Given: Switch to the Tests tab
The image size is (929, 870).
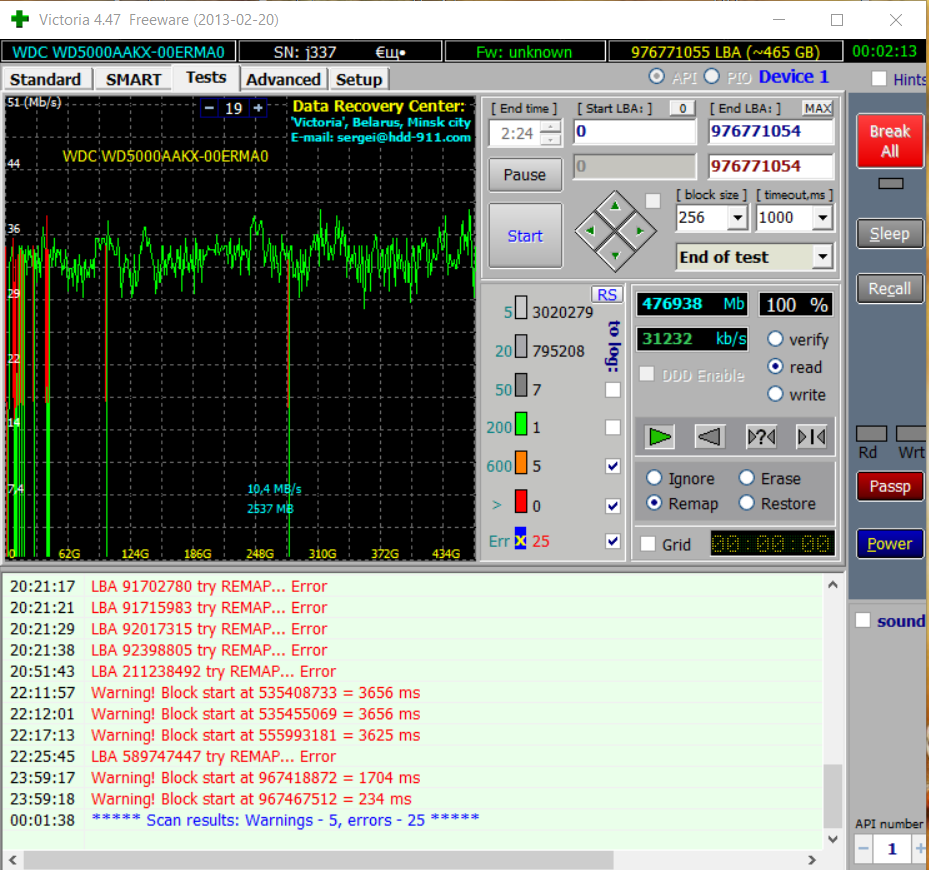Looking at the screenshot, I should point(206,78).
